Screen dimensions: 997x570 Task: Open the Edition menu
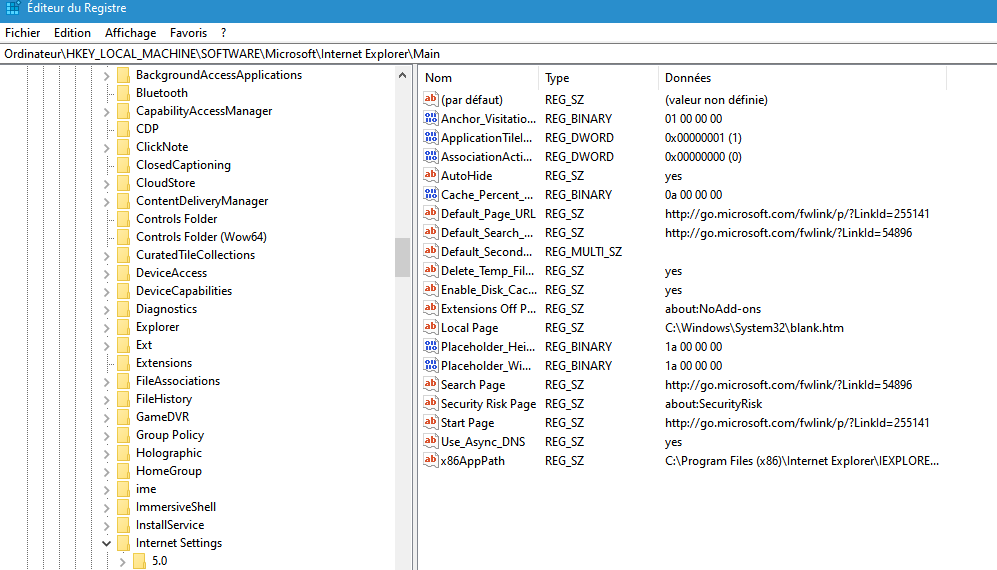72,32
